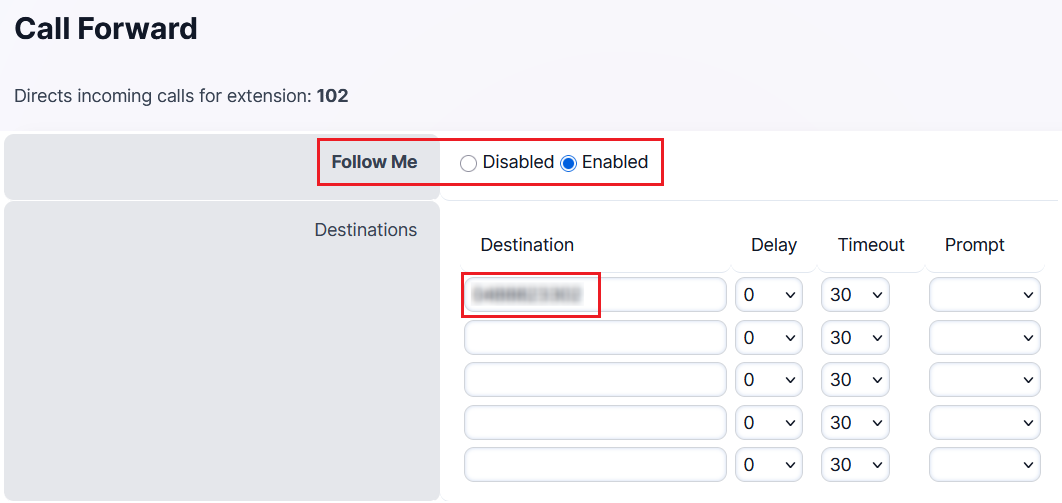Expand the fifth row Delay dropdown
This screenshot has width=1062, height=503.
coord(769,465)
